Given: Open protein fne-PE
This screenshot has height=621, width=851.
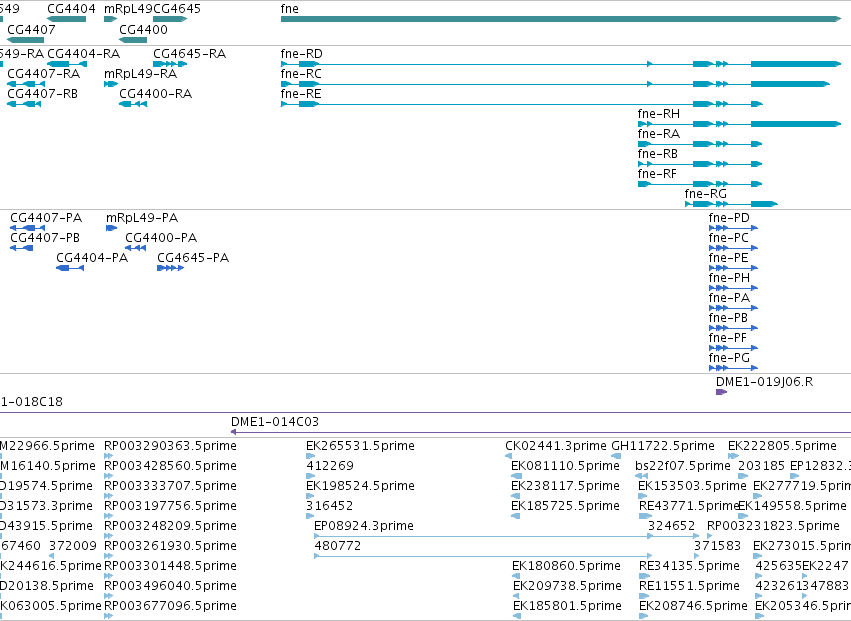Looking at the screenshot, I should click(x=728, y=258).
